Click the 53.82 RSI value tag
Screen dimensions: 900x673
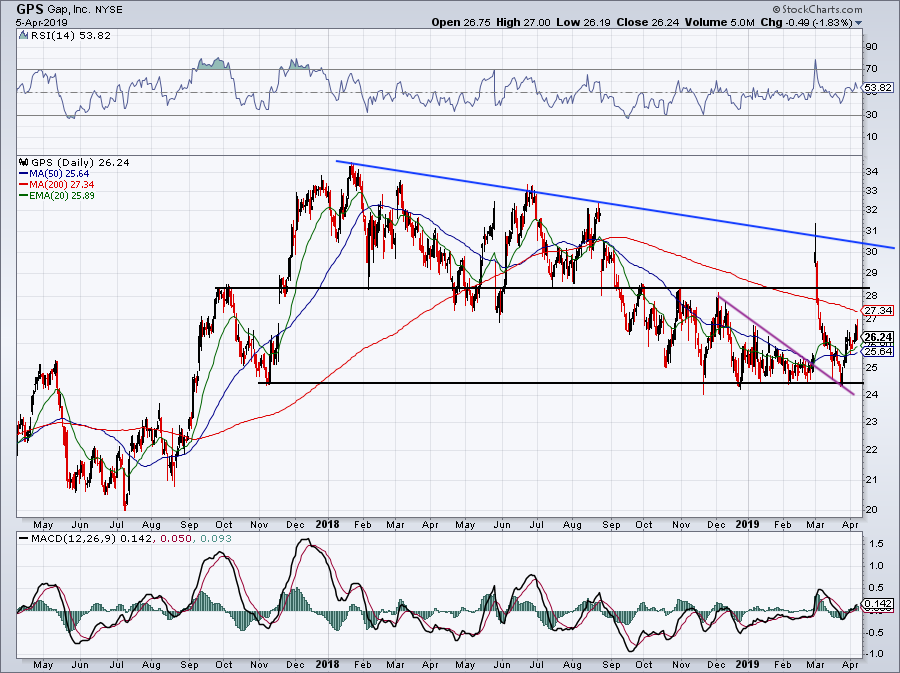(x=878, y=88)
